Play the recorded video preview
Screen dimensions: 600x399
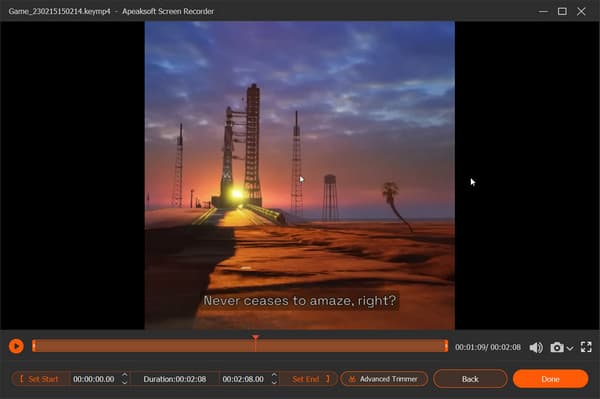coord(16,346)
